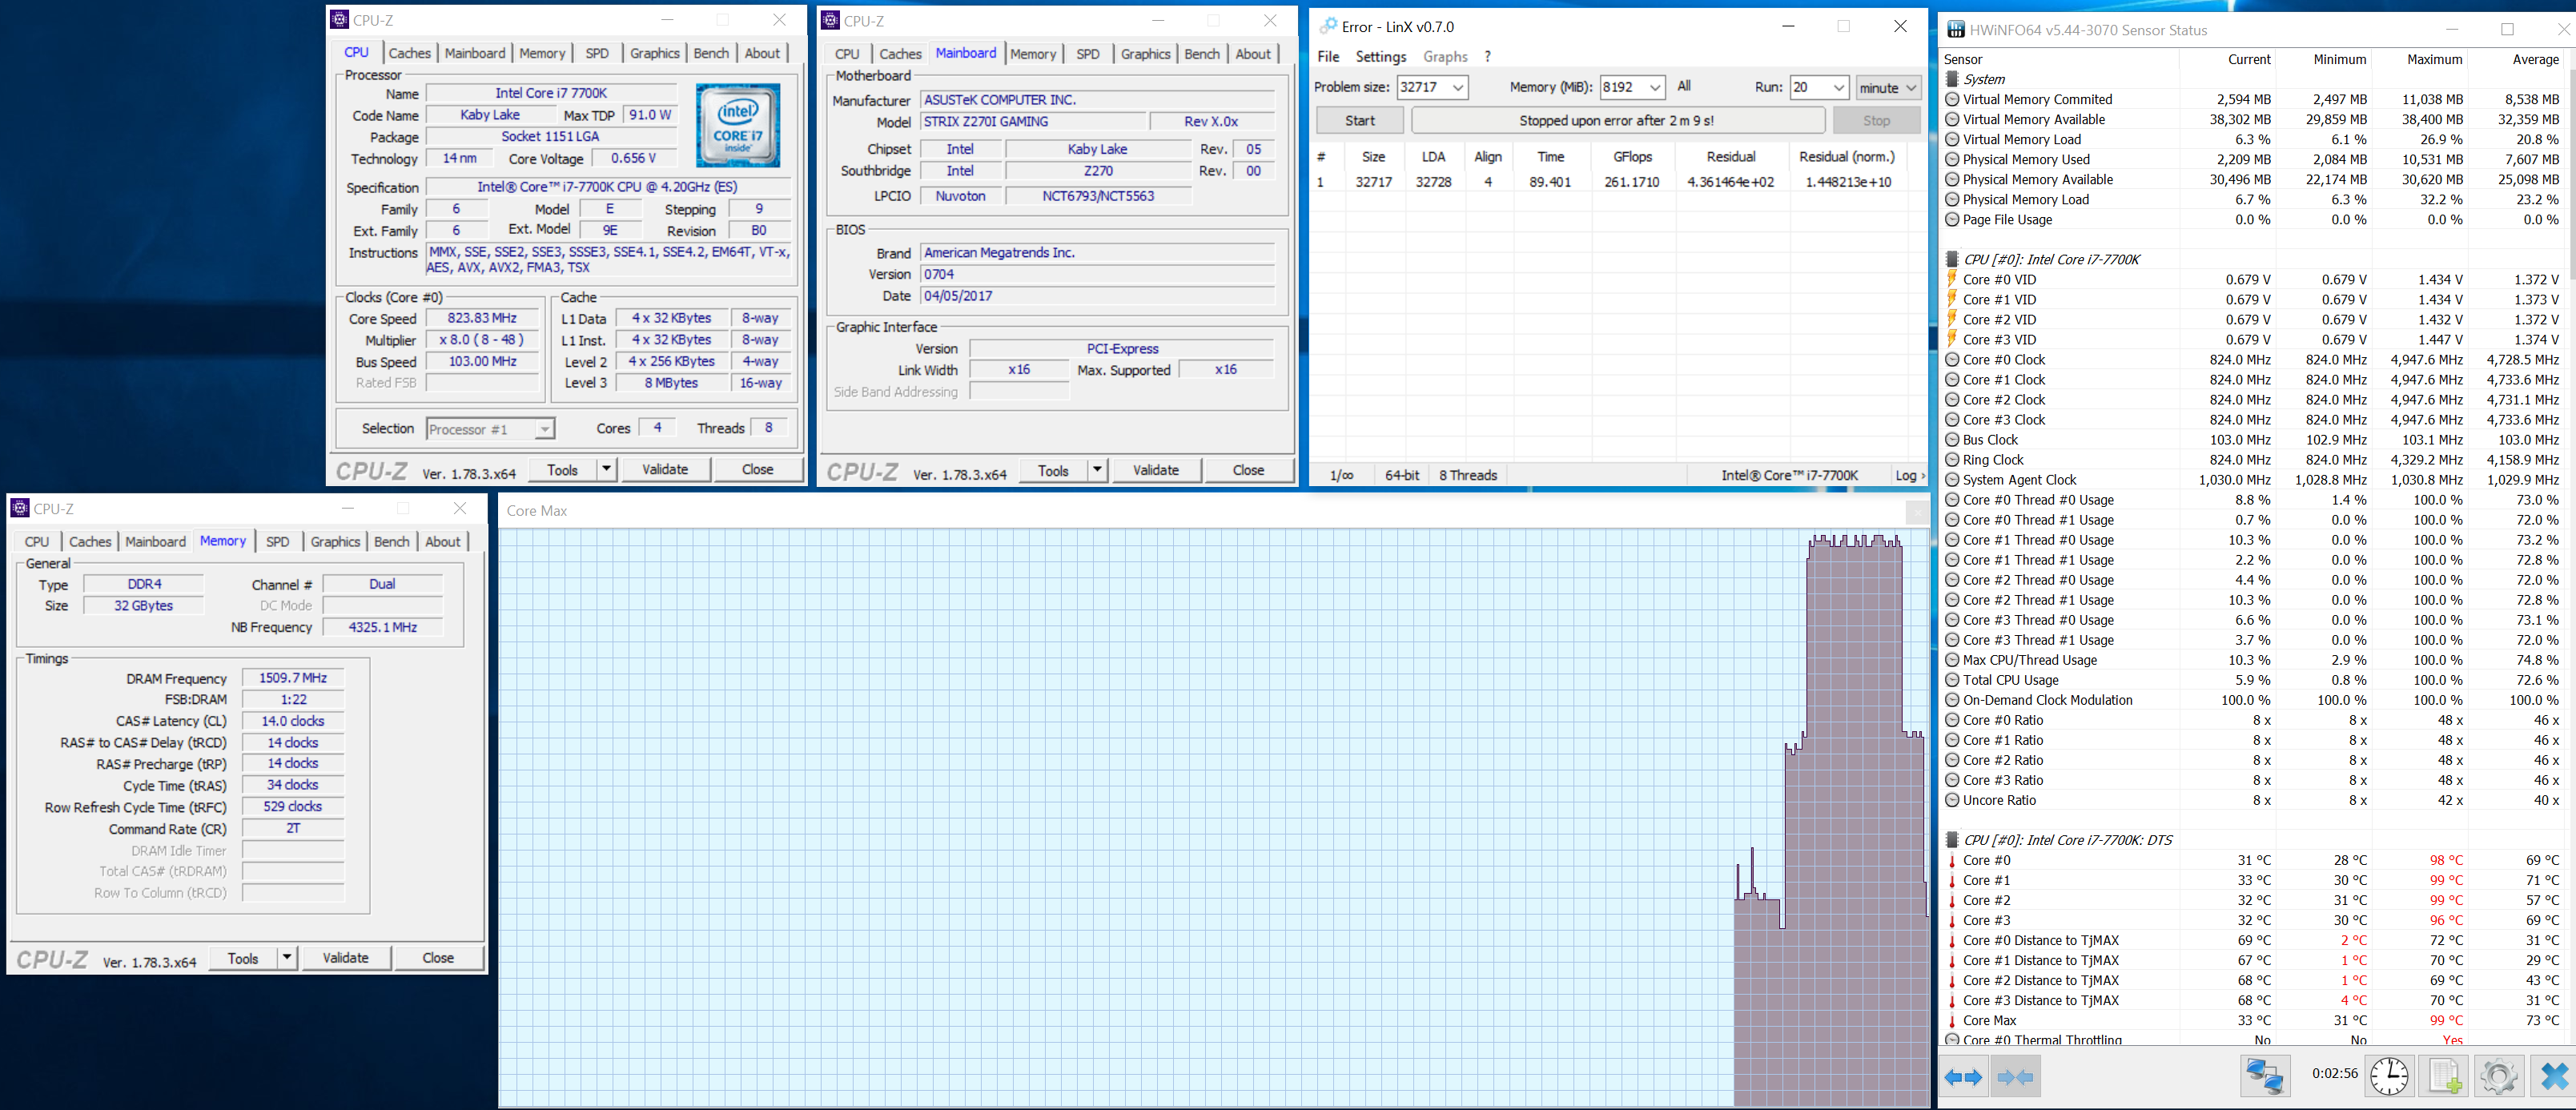2576x1110 pixels.
Task: Switch to SPD tab in CPU-Z Mainboard window
Action: click(1088, 54)
